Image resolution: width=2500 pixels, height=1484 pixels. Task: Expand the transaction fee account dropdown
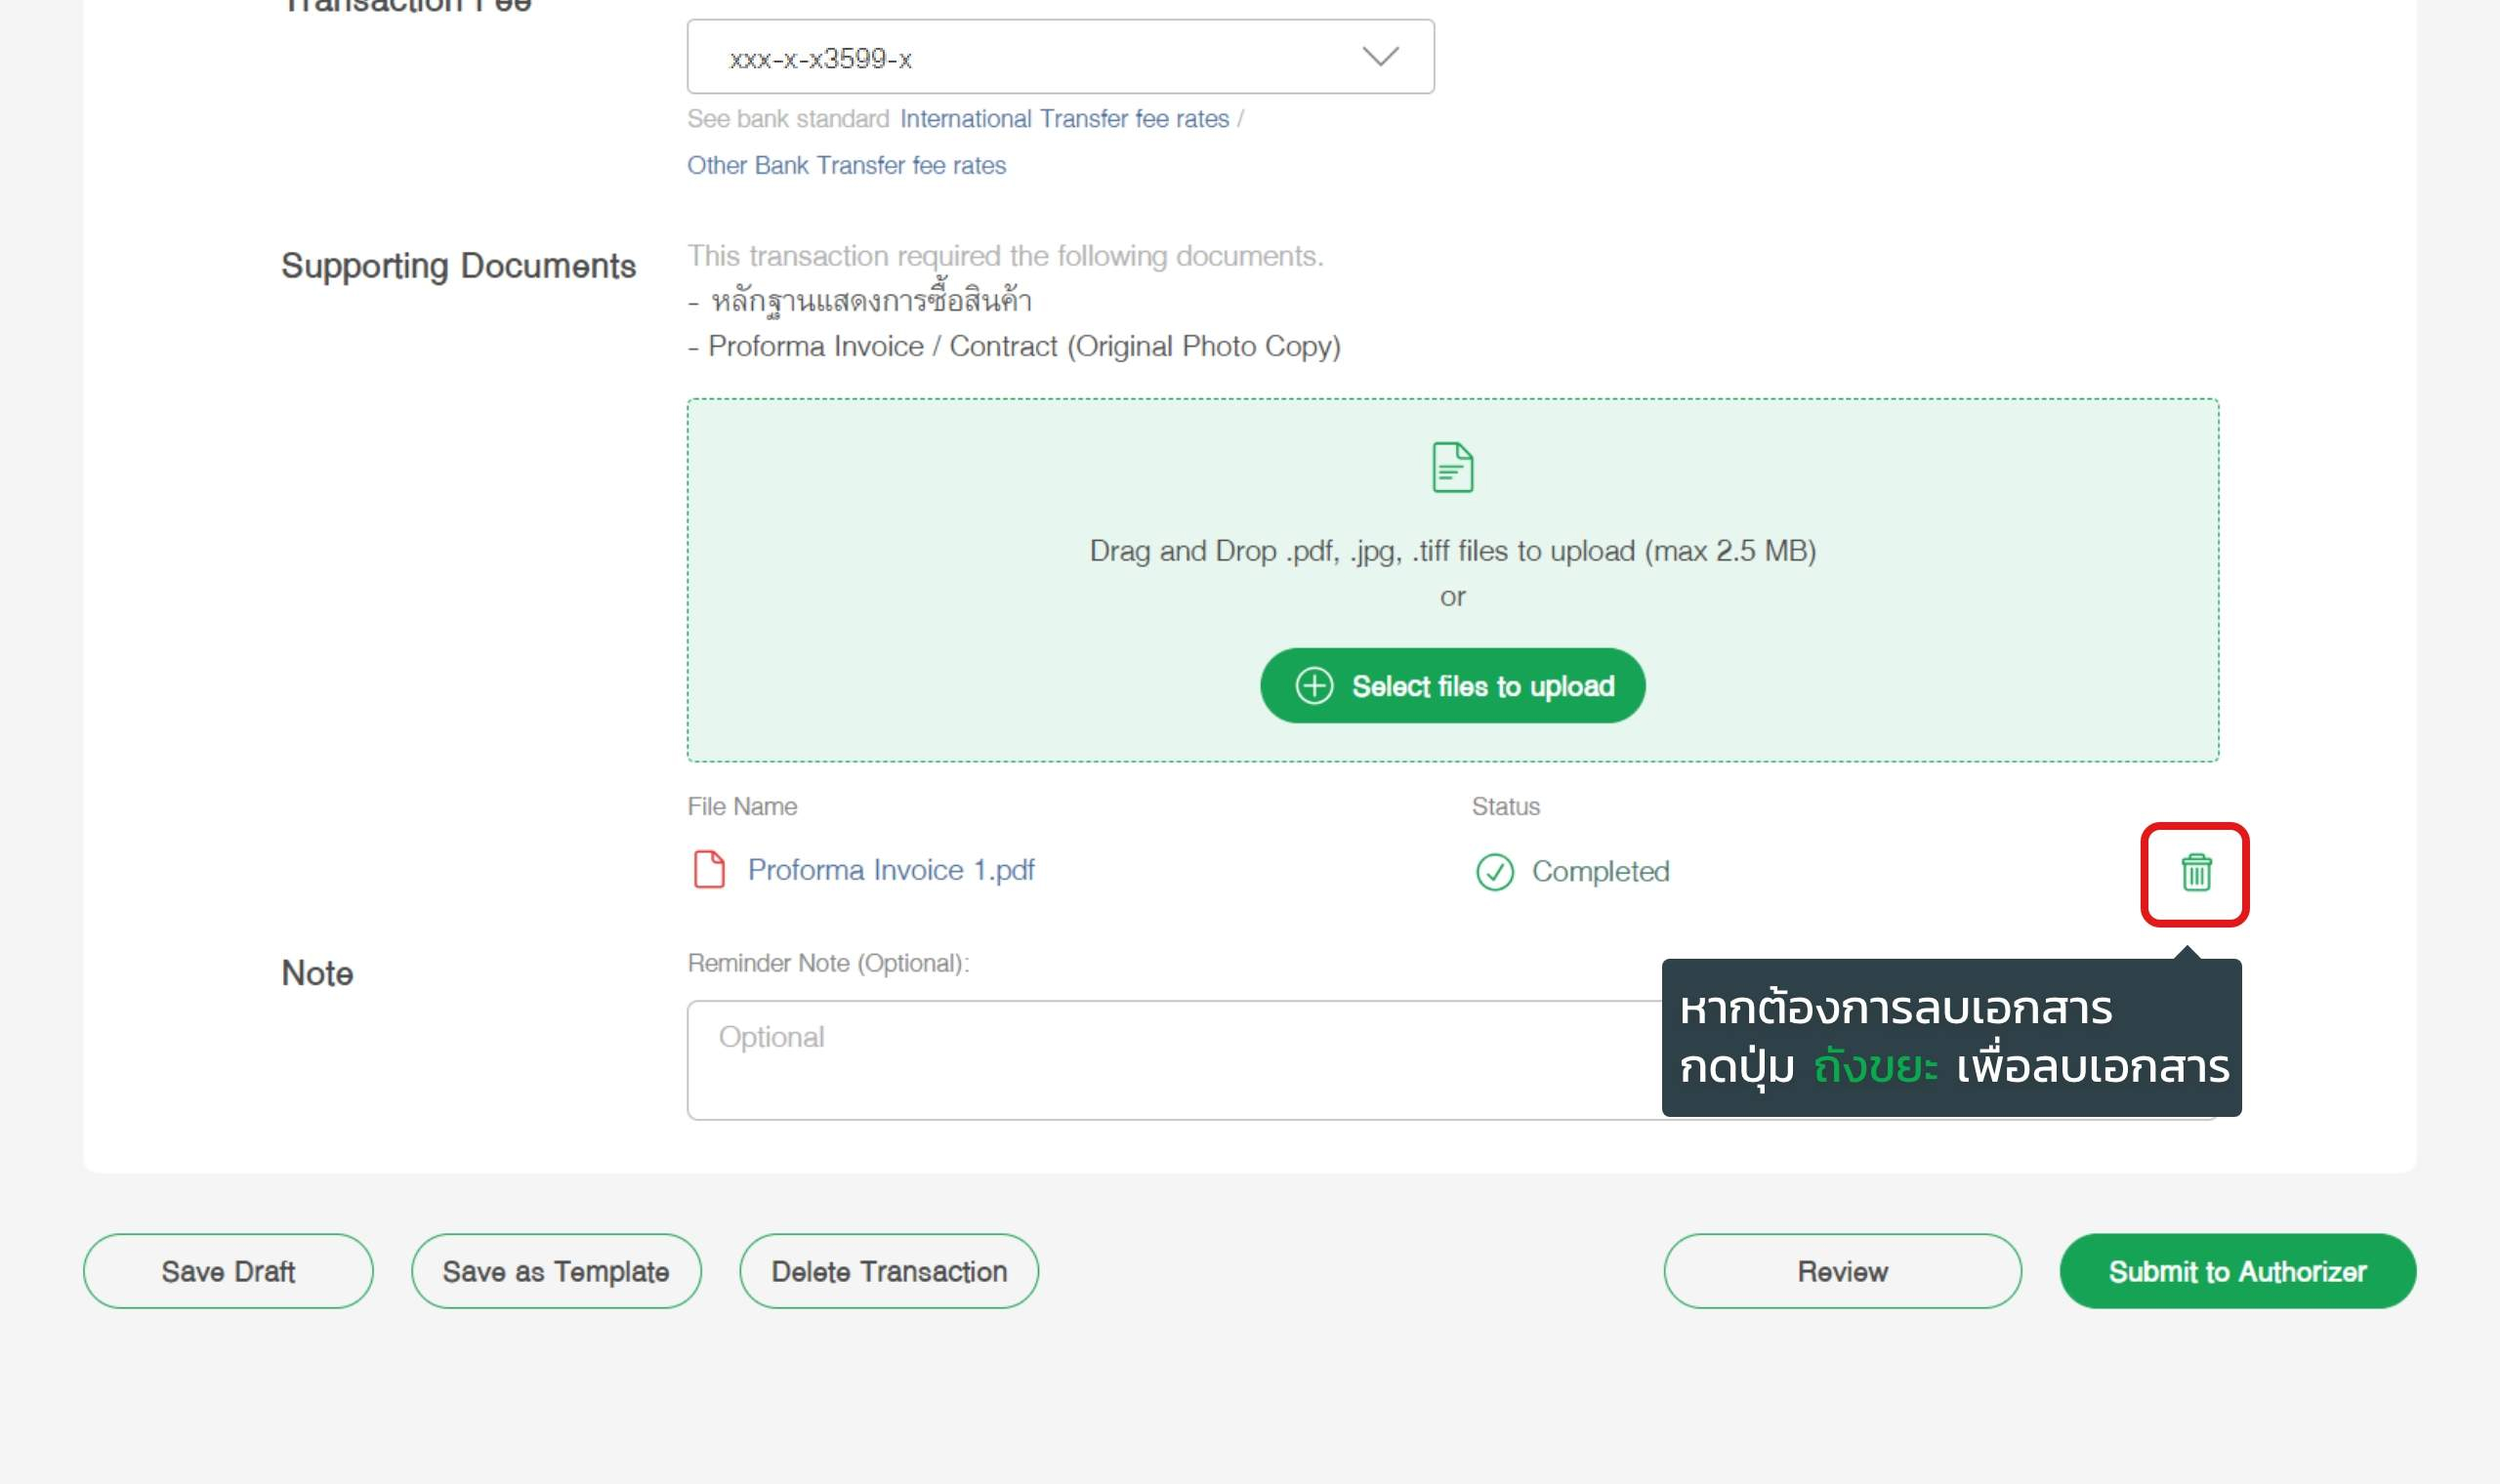(x=1380, y=56)
